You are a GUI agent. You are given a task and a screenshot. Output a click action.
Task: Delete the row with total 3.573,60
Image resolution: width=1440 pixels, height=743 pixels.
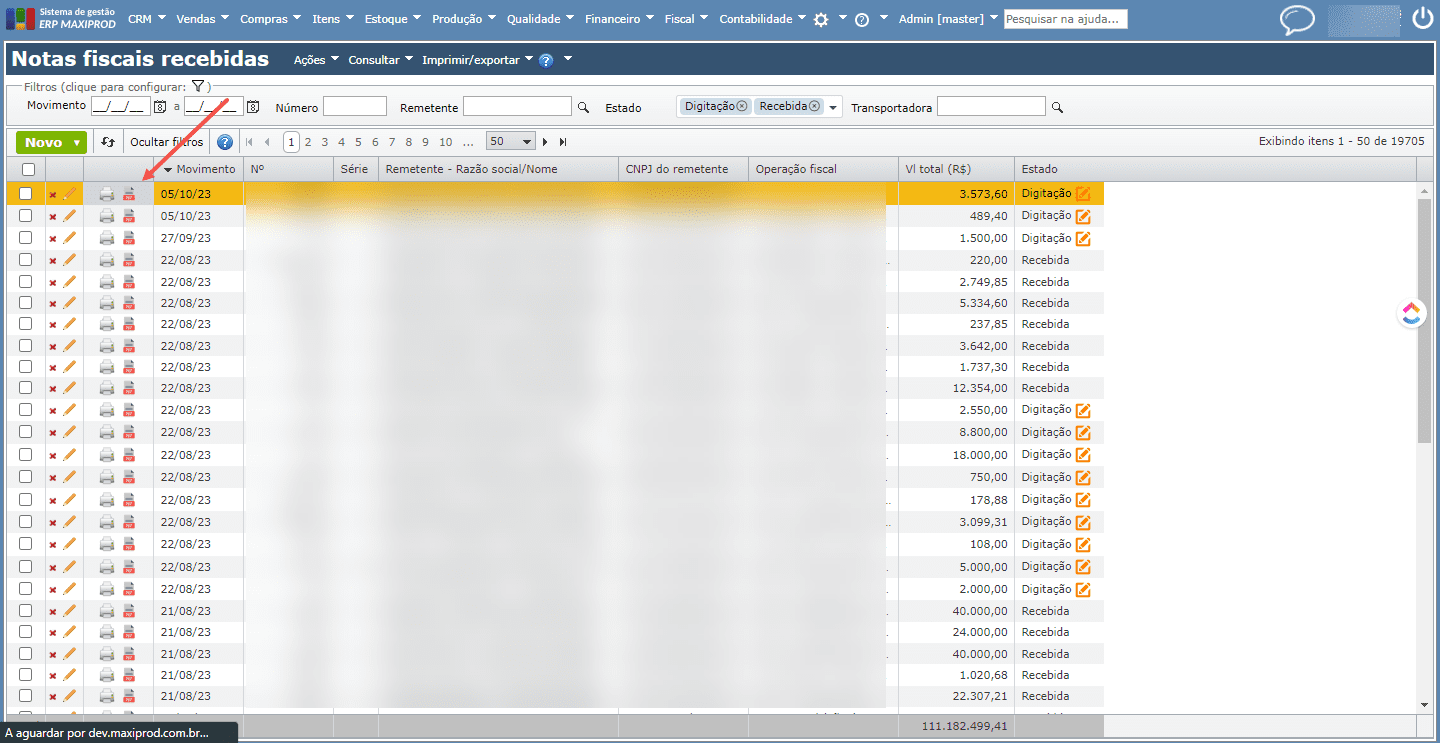[53, 194]
